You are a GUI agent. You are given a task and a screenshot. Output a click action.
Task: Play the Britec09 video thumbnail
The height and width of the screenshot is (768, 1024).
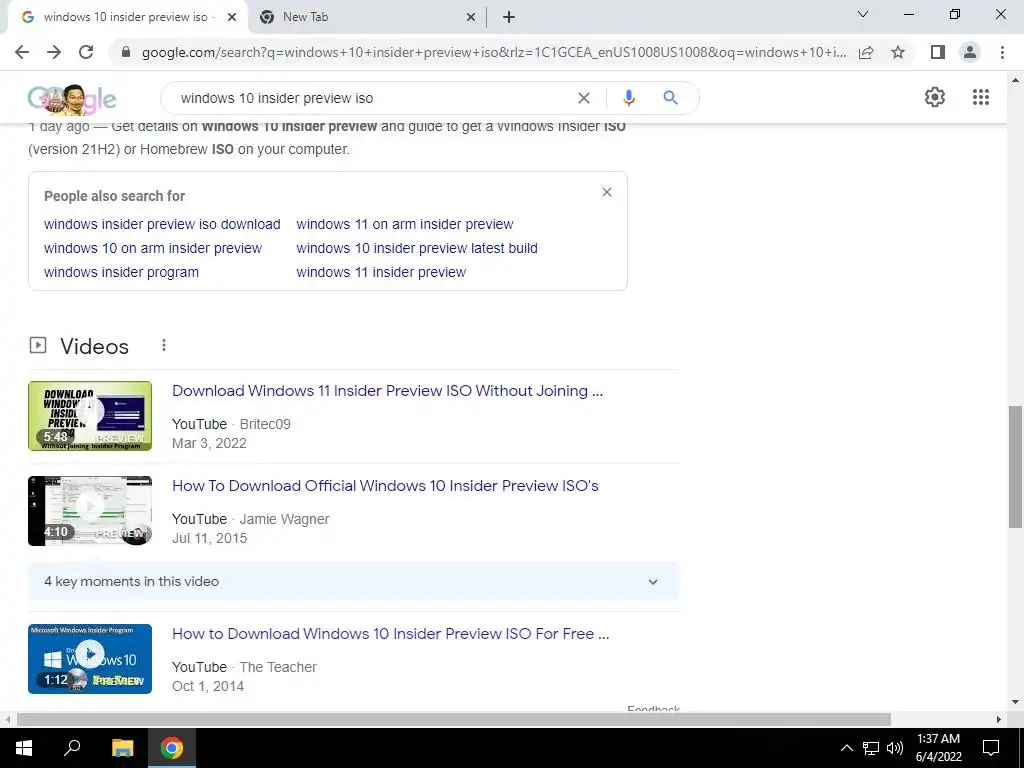pyautogui.click(x=90, y=416)
